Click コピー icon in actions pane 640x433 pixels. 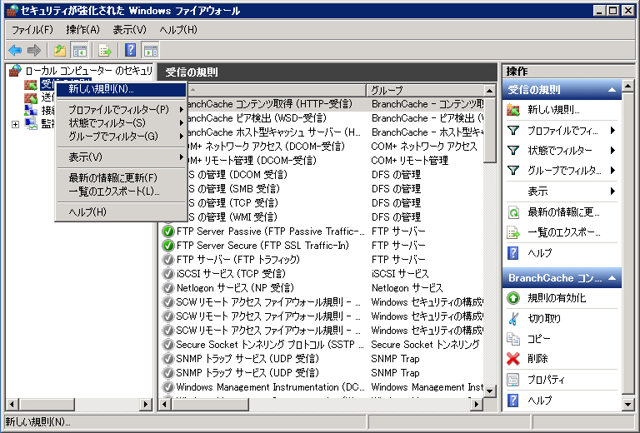click(513, 338)
